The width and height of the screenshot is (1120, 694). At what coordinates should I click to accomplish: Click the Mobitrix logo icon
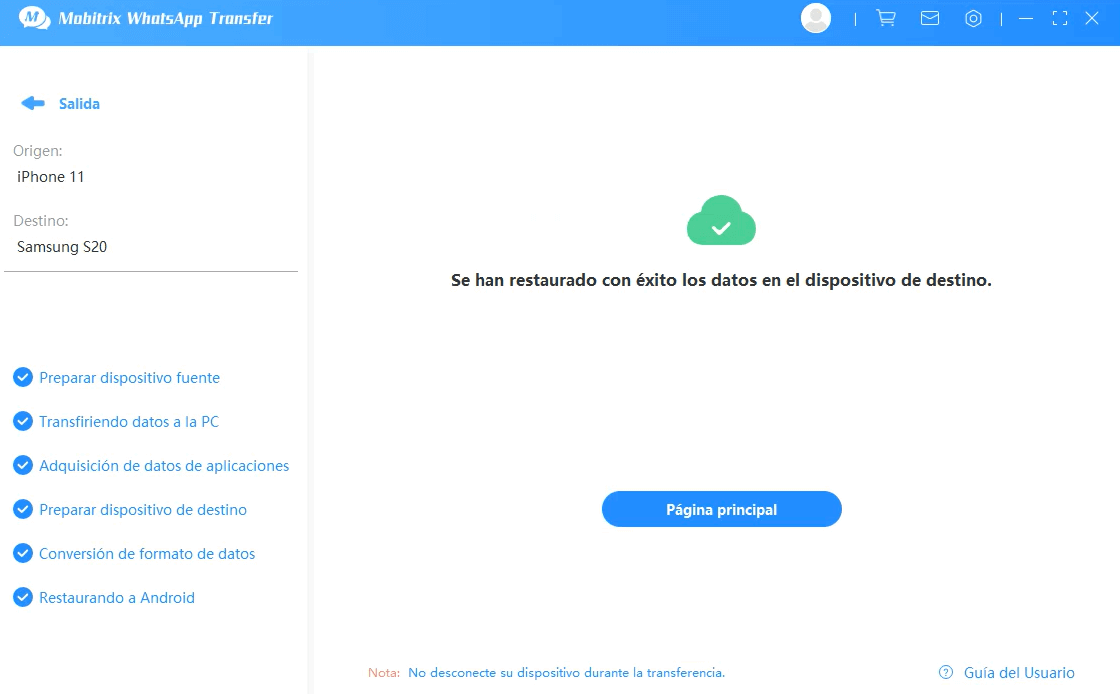pos(34,18)
